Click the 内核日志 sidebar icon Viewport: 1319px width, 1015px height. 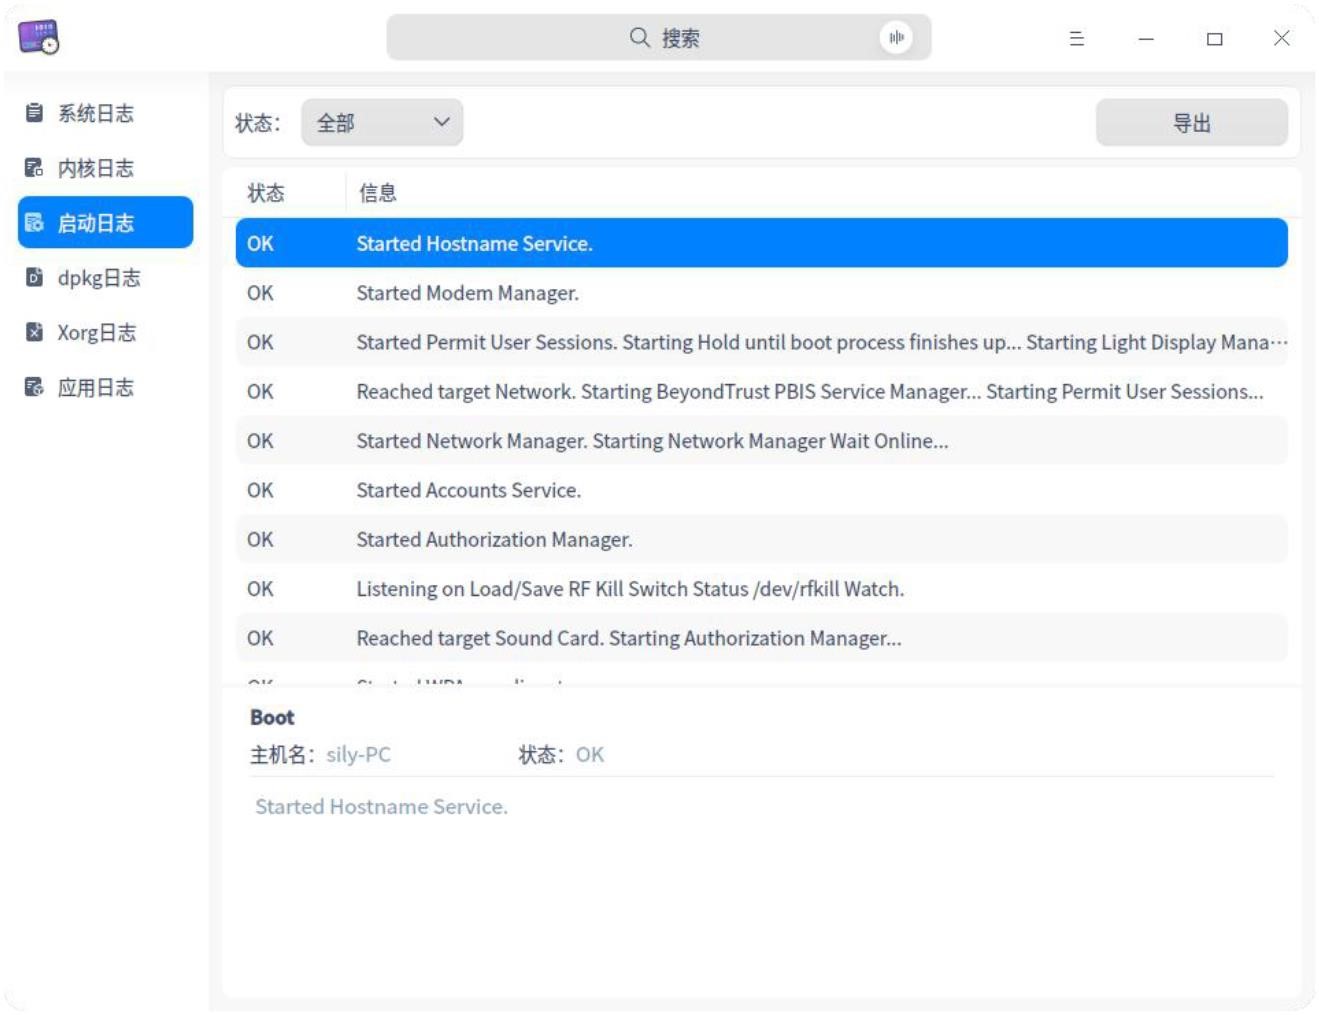tap(34, 168)
